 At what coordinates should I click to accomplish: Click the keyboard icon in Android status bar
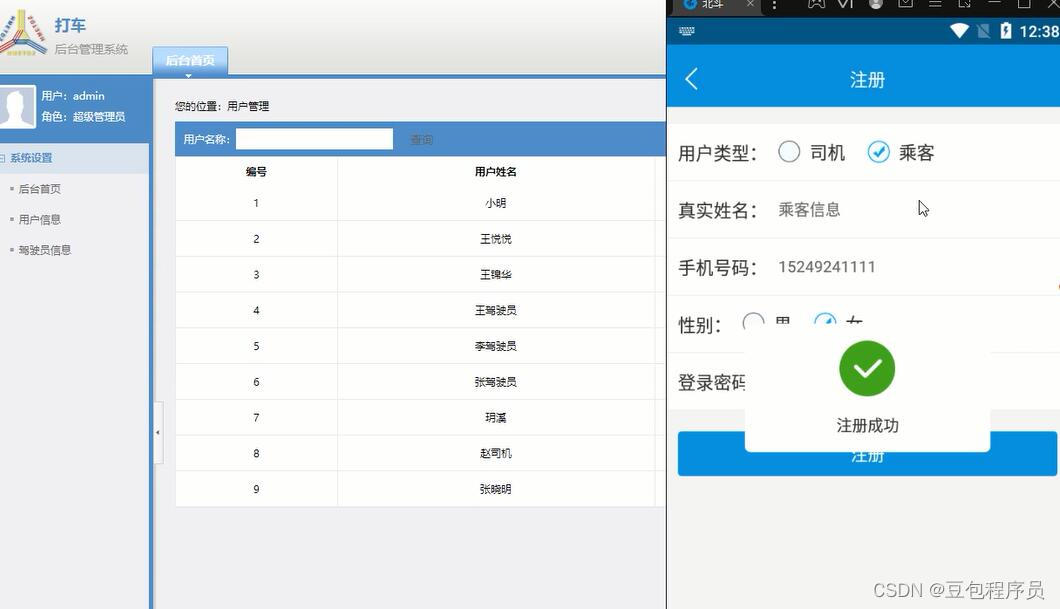click(x=687, y=31)
